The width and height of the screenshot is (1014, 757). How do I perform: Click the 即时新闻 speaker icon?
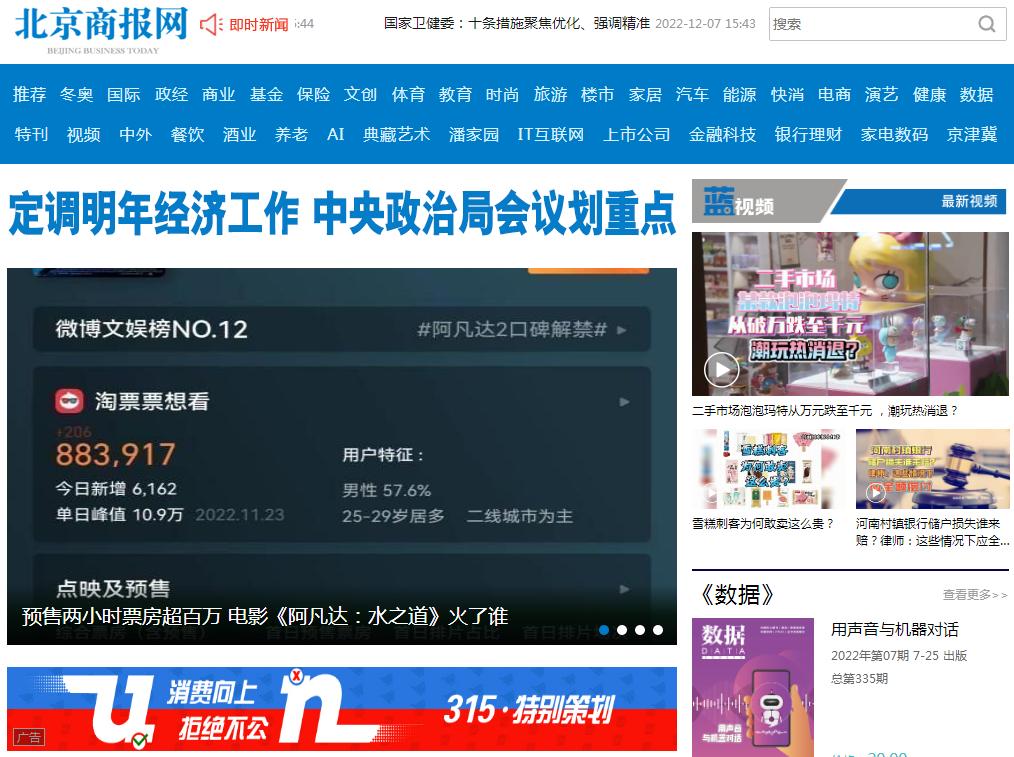tap(211, 25)
